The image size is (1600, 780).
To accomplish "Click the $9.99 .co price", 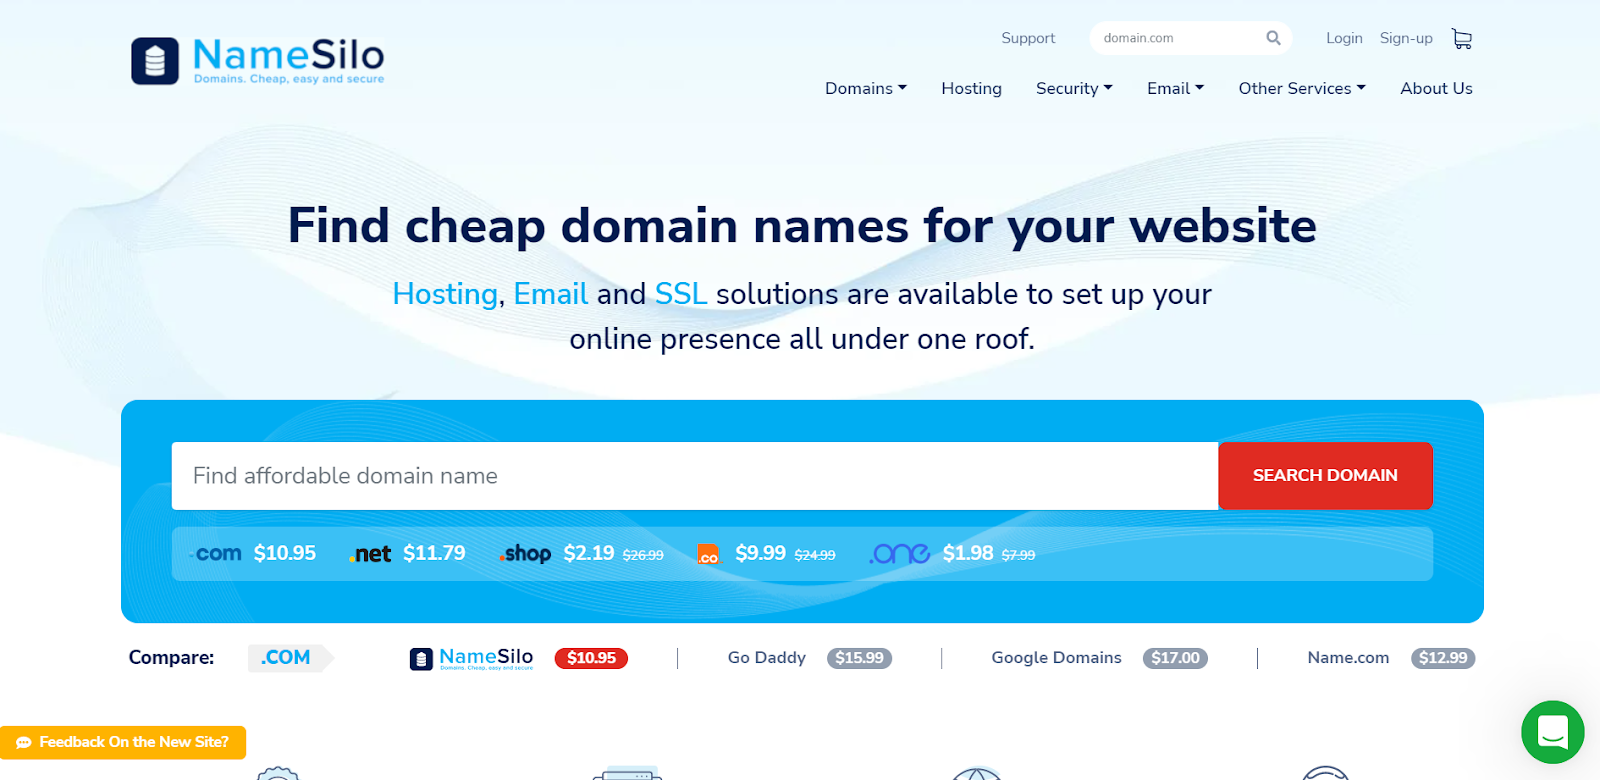I will tap(761, 553).
